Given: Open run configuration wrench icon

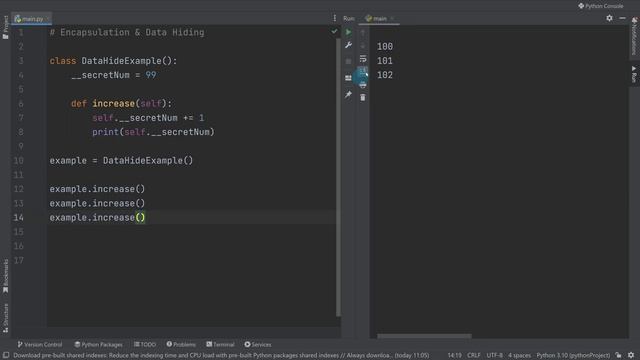Looking at the screenshot, I should point(348,45).
